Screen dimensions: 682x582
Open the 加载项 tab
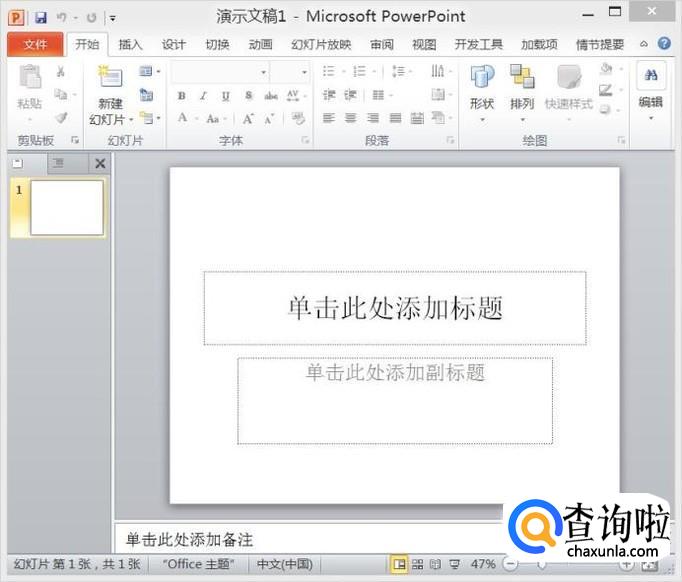pyautogui.click(x=539, y=44)
